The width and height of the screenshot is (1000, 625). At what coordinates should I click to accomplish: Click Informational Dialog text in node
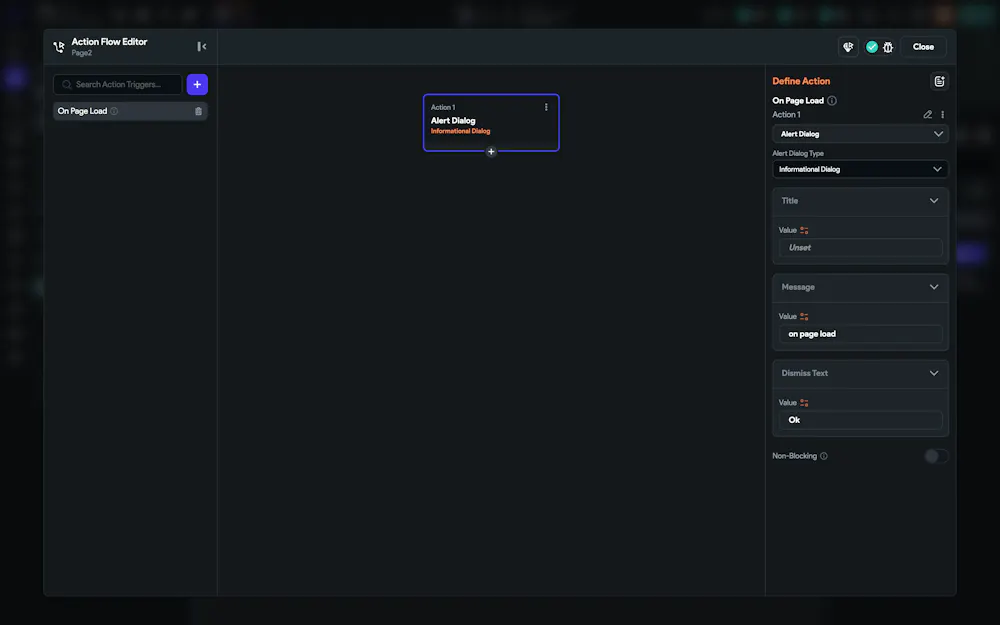point(460,131)
